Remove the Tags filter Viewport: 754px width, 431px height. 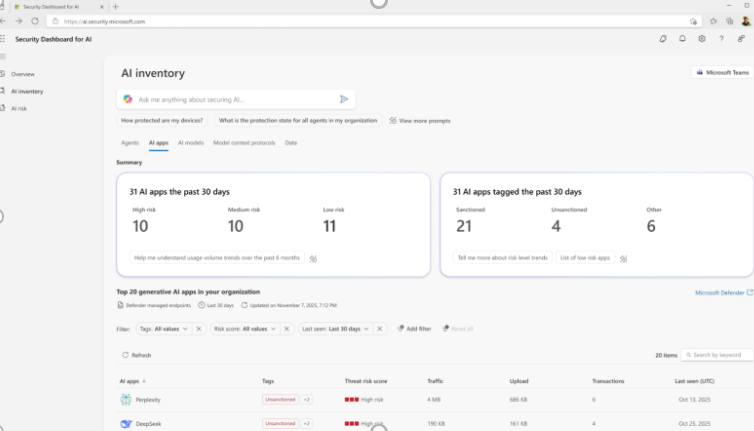199,329
